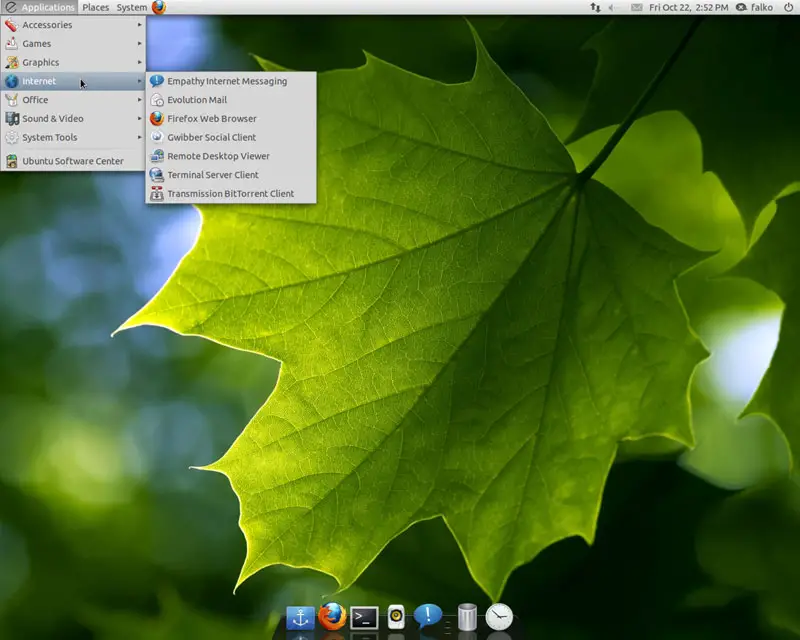Expand the Sound & Video submenu
The height and width of the screenshot is (640, 800).
pyautogui.click(x=73, y=118)
